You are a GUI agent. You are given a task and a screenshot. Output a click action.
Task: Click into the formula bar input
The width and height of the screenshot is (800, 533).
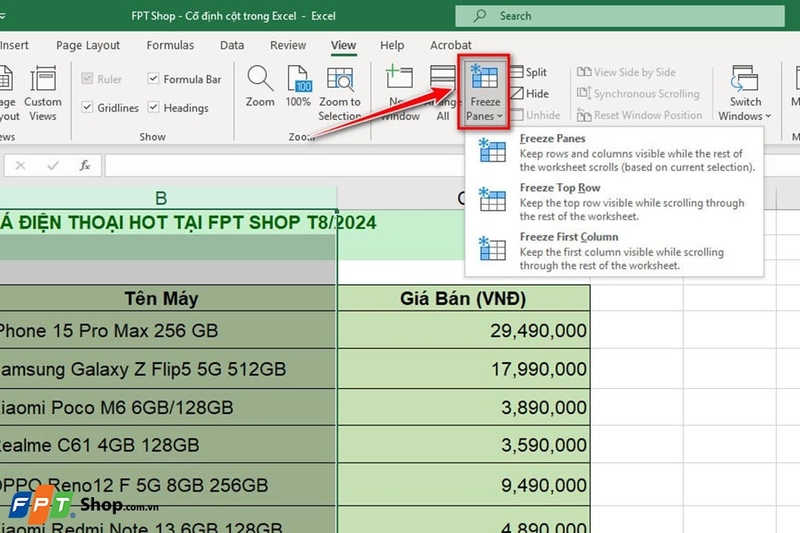(286, 165)
